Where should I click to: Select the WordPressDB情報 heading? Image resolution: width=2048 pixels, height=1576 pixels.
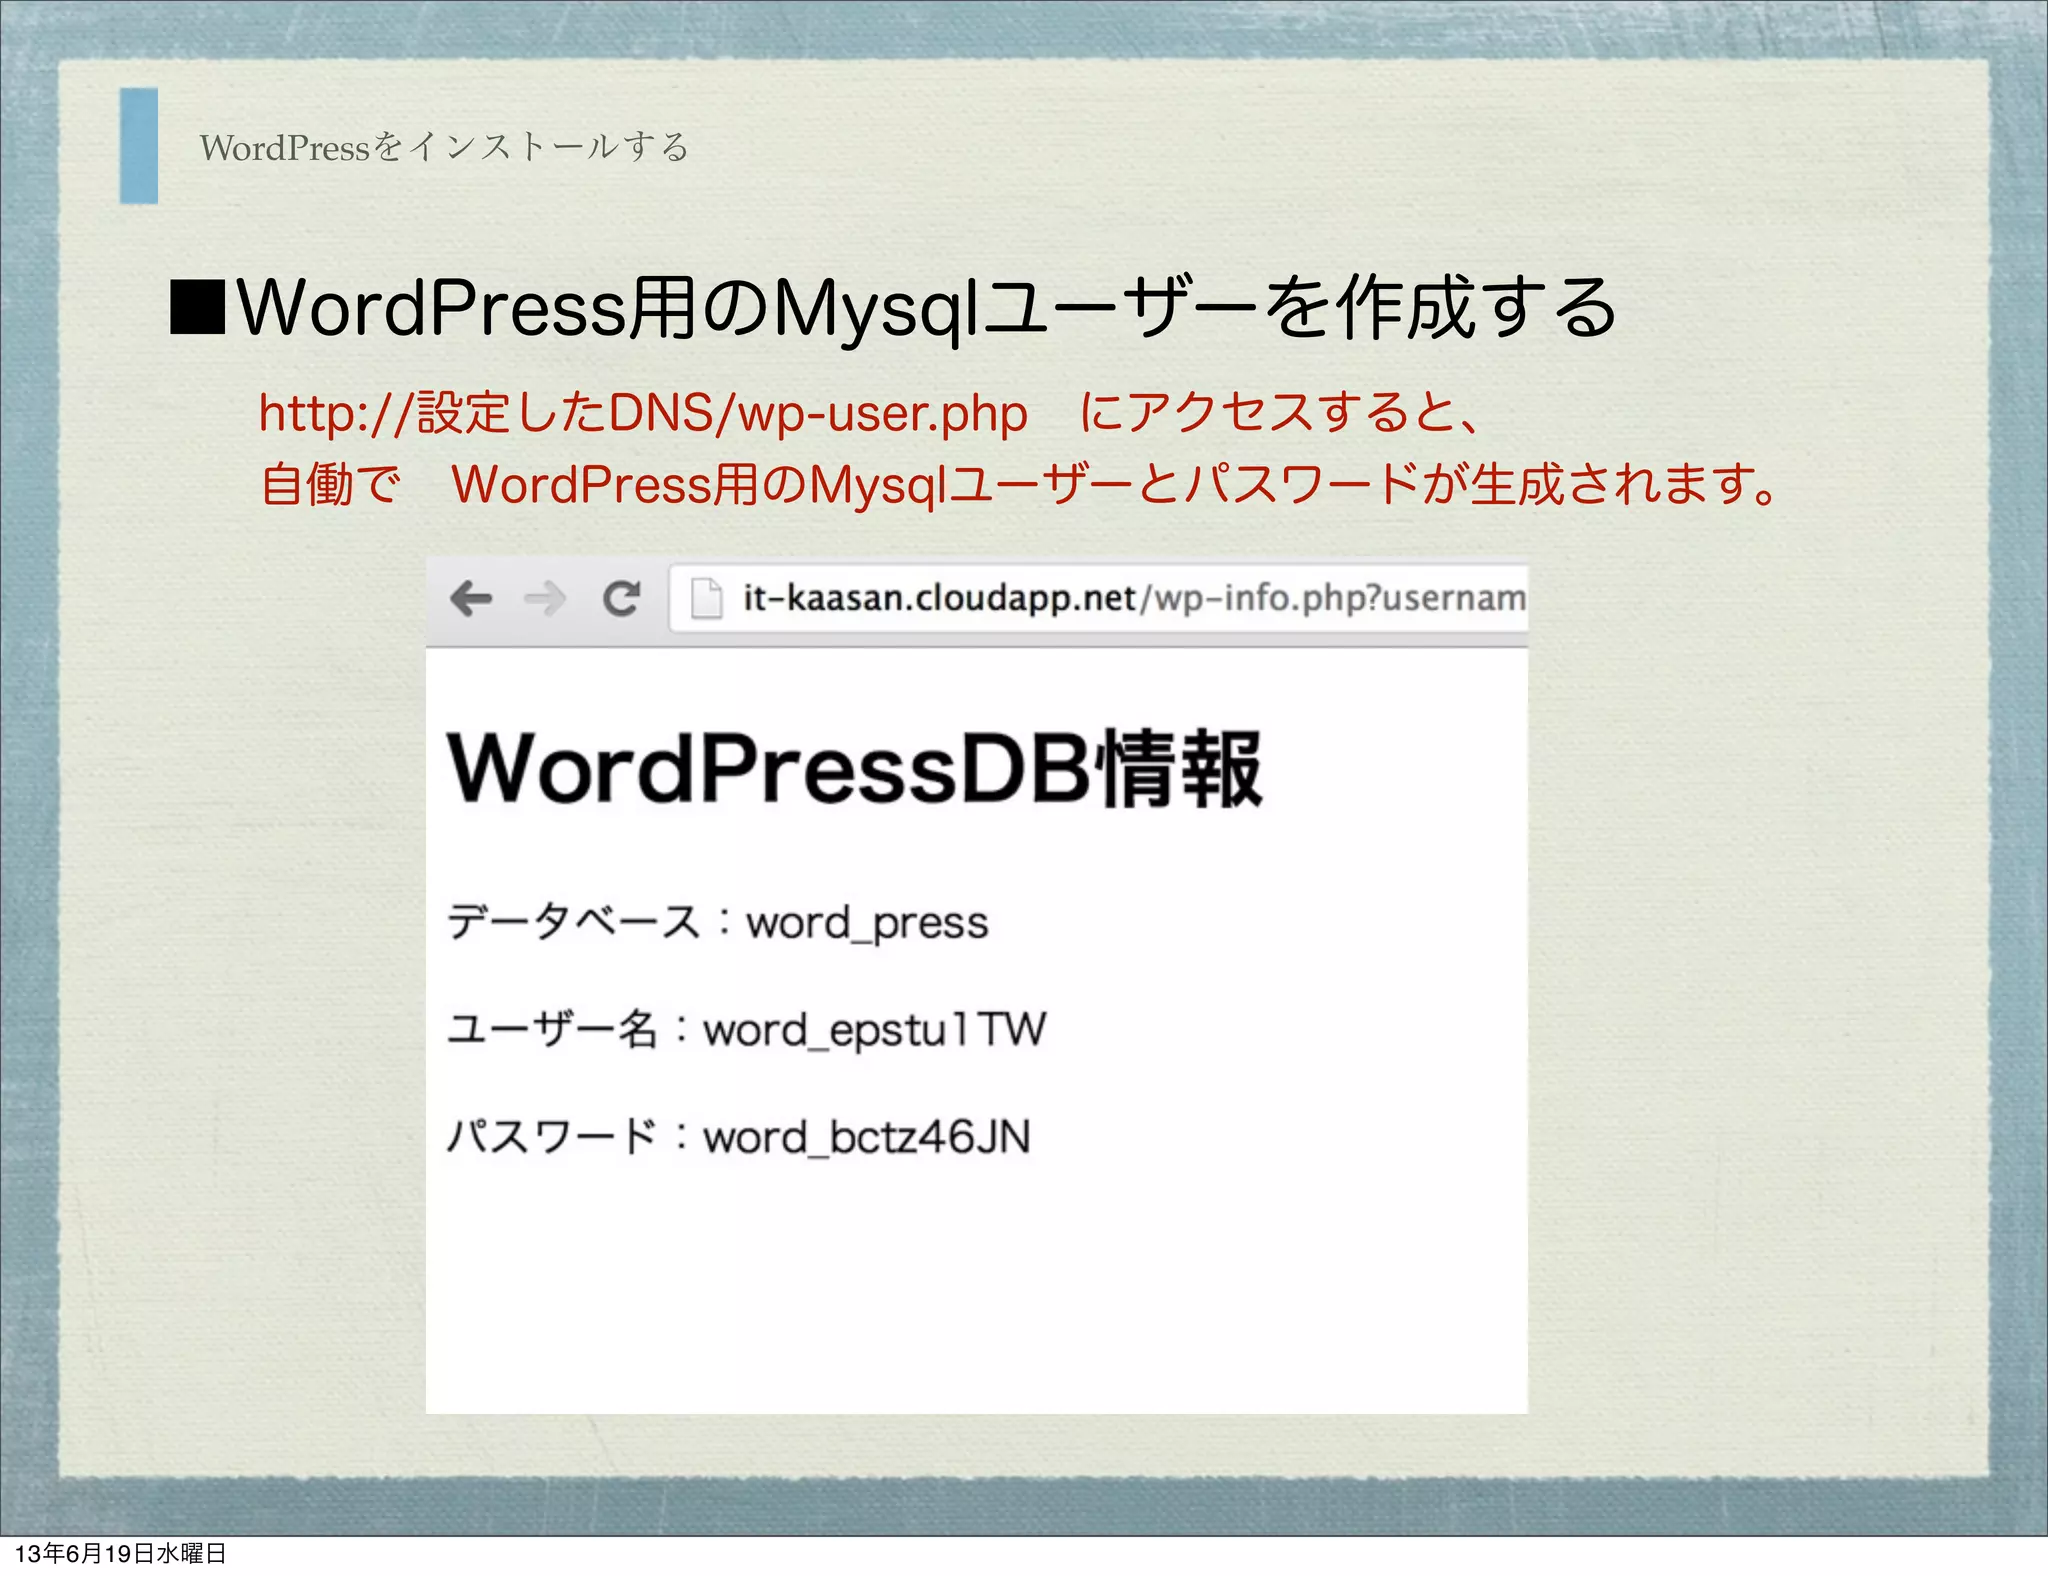pos(855,768)
